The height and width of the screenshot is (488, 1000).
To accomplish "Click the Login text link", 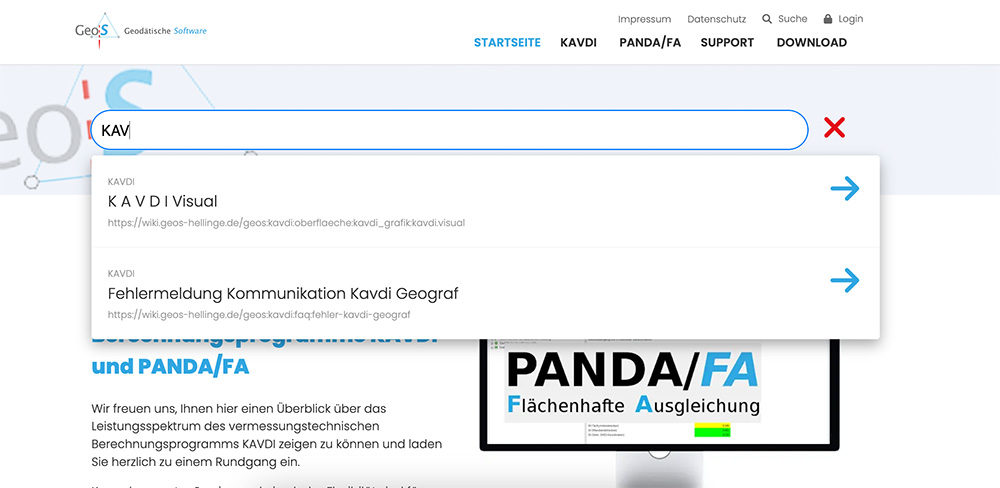I will (851, 19).
